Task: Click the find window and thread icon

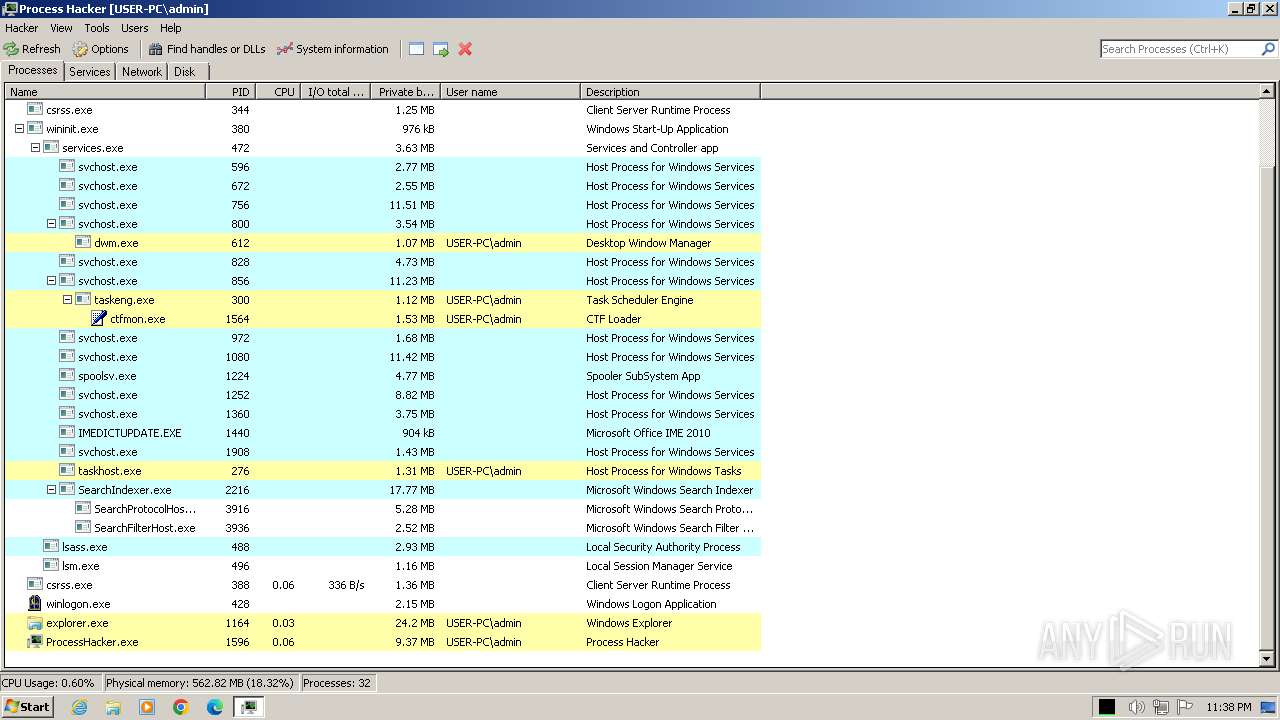Action: point(440,48)
